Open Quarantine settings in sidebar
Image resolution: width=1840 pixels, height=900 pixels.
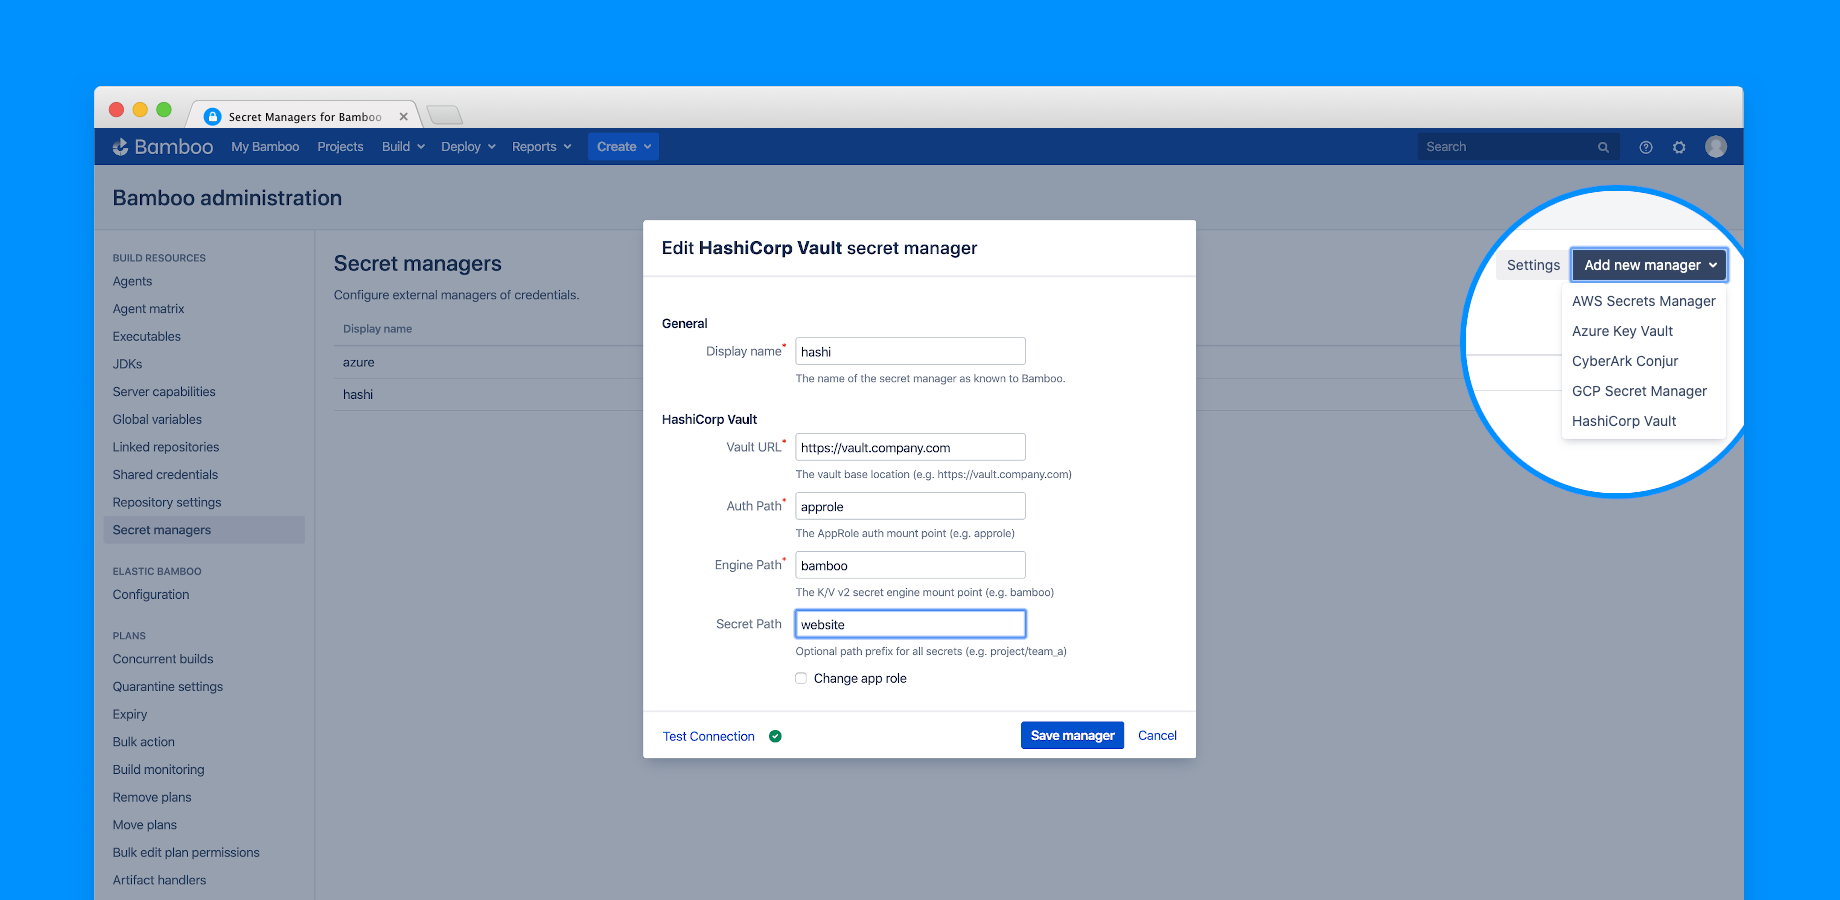point(167,687)
